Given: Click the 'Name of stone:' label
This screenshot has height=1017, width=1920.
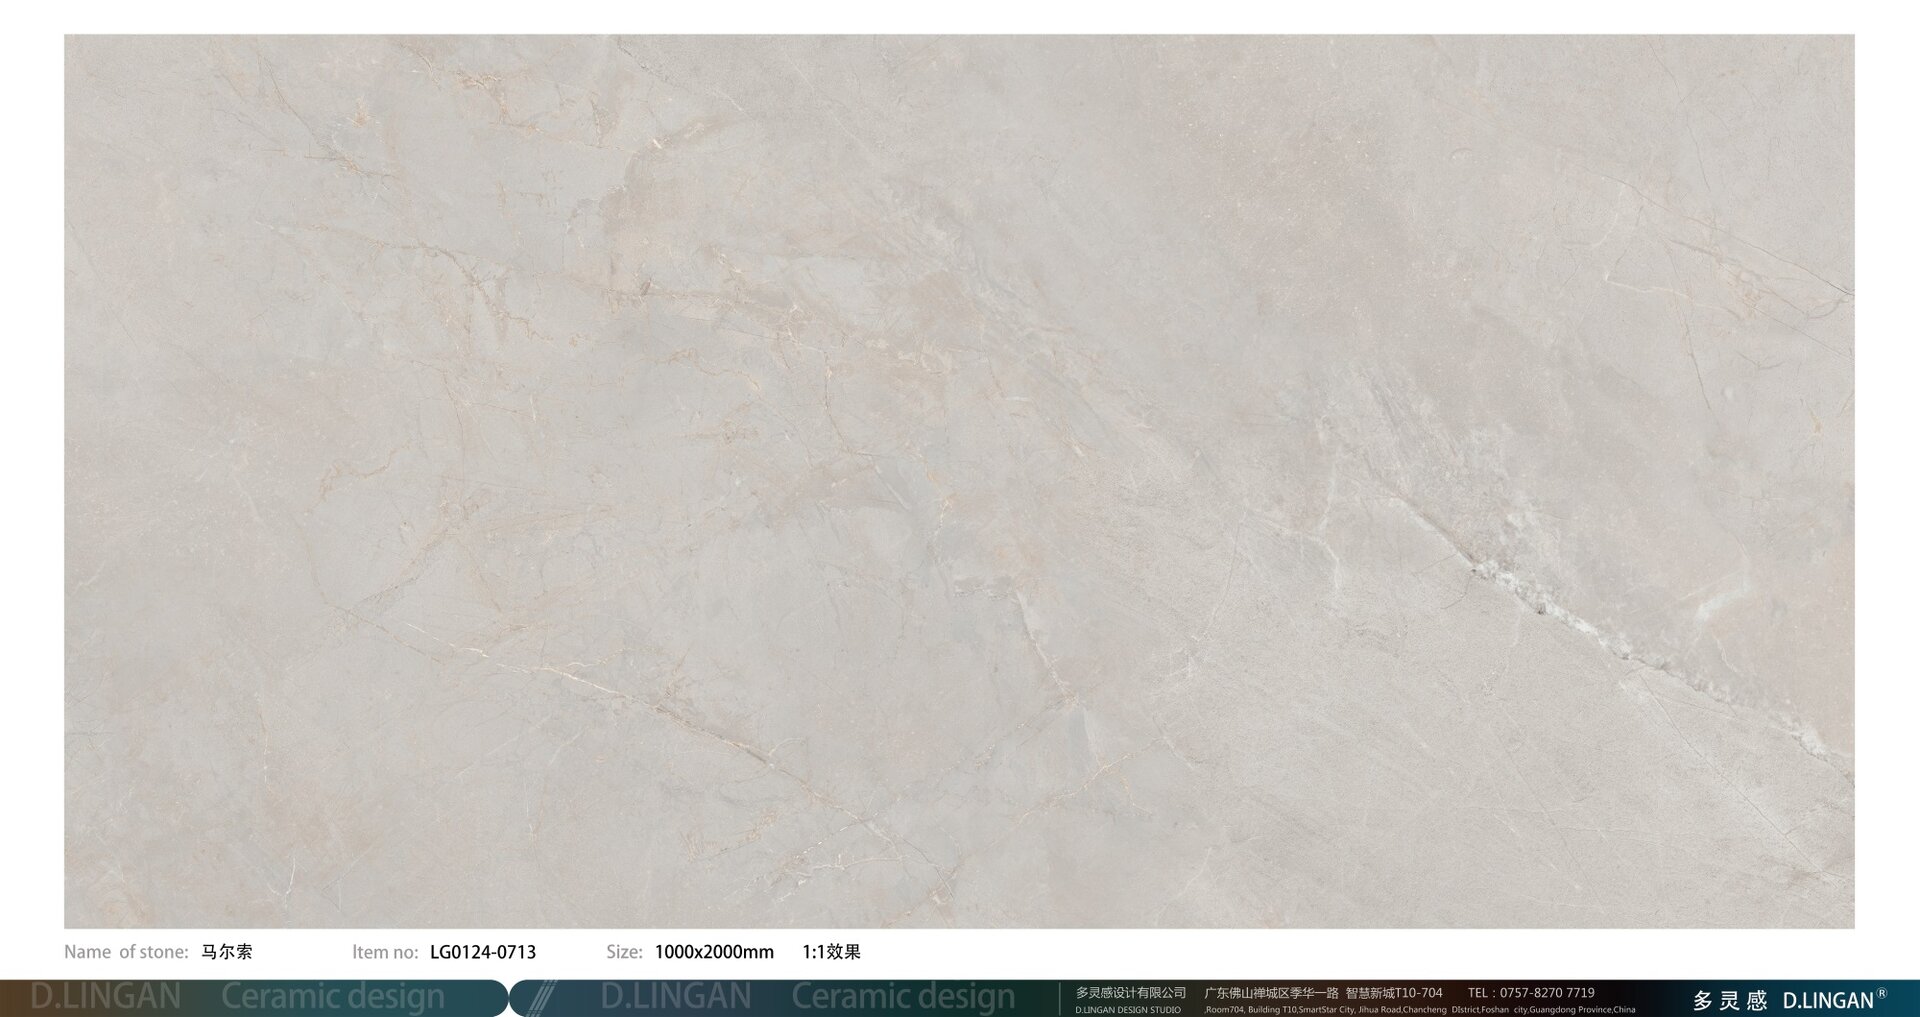Looking at the screenshot, I should tap(126, 952).
